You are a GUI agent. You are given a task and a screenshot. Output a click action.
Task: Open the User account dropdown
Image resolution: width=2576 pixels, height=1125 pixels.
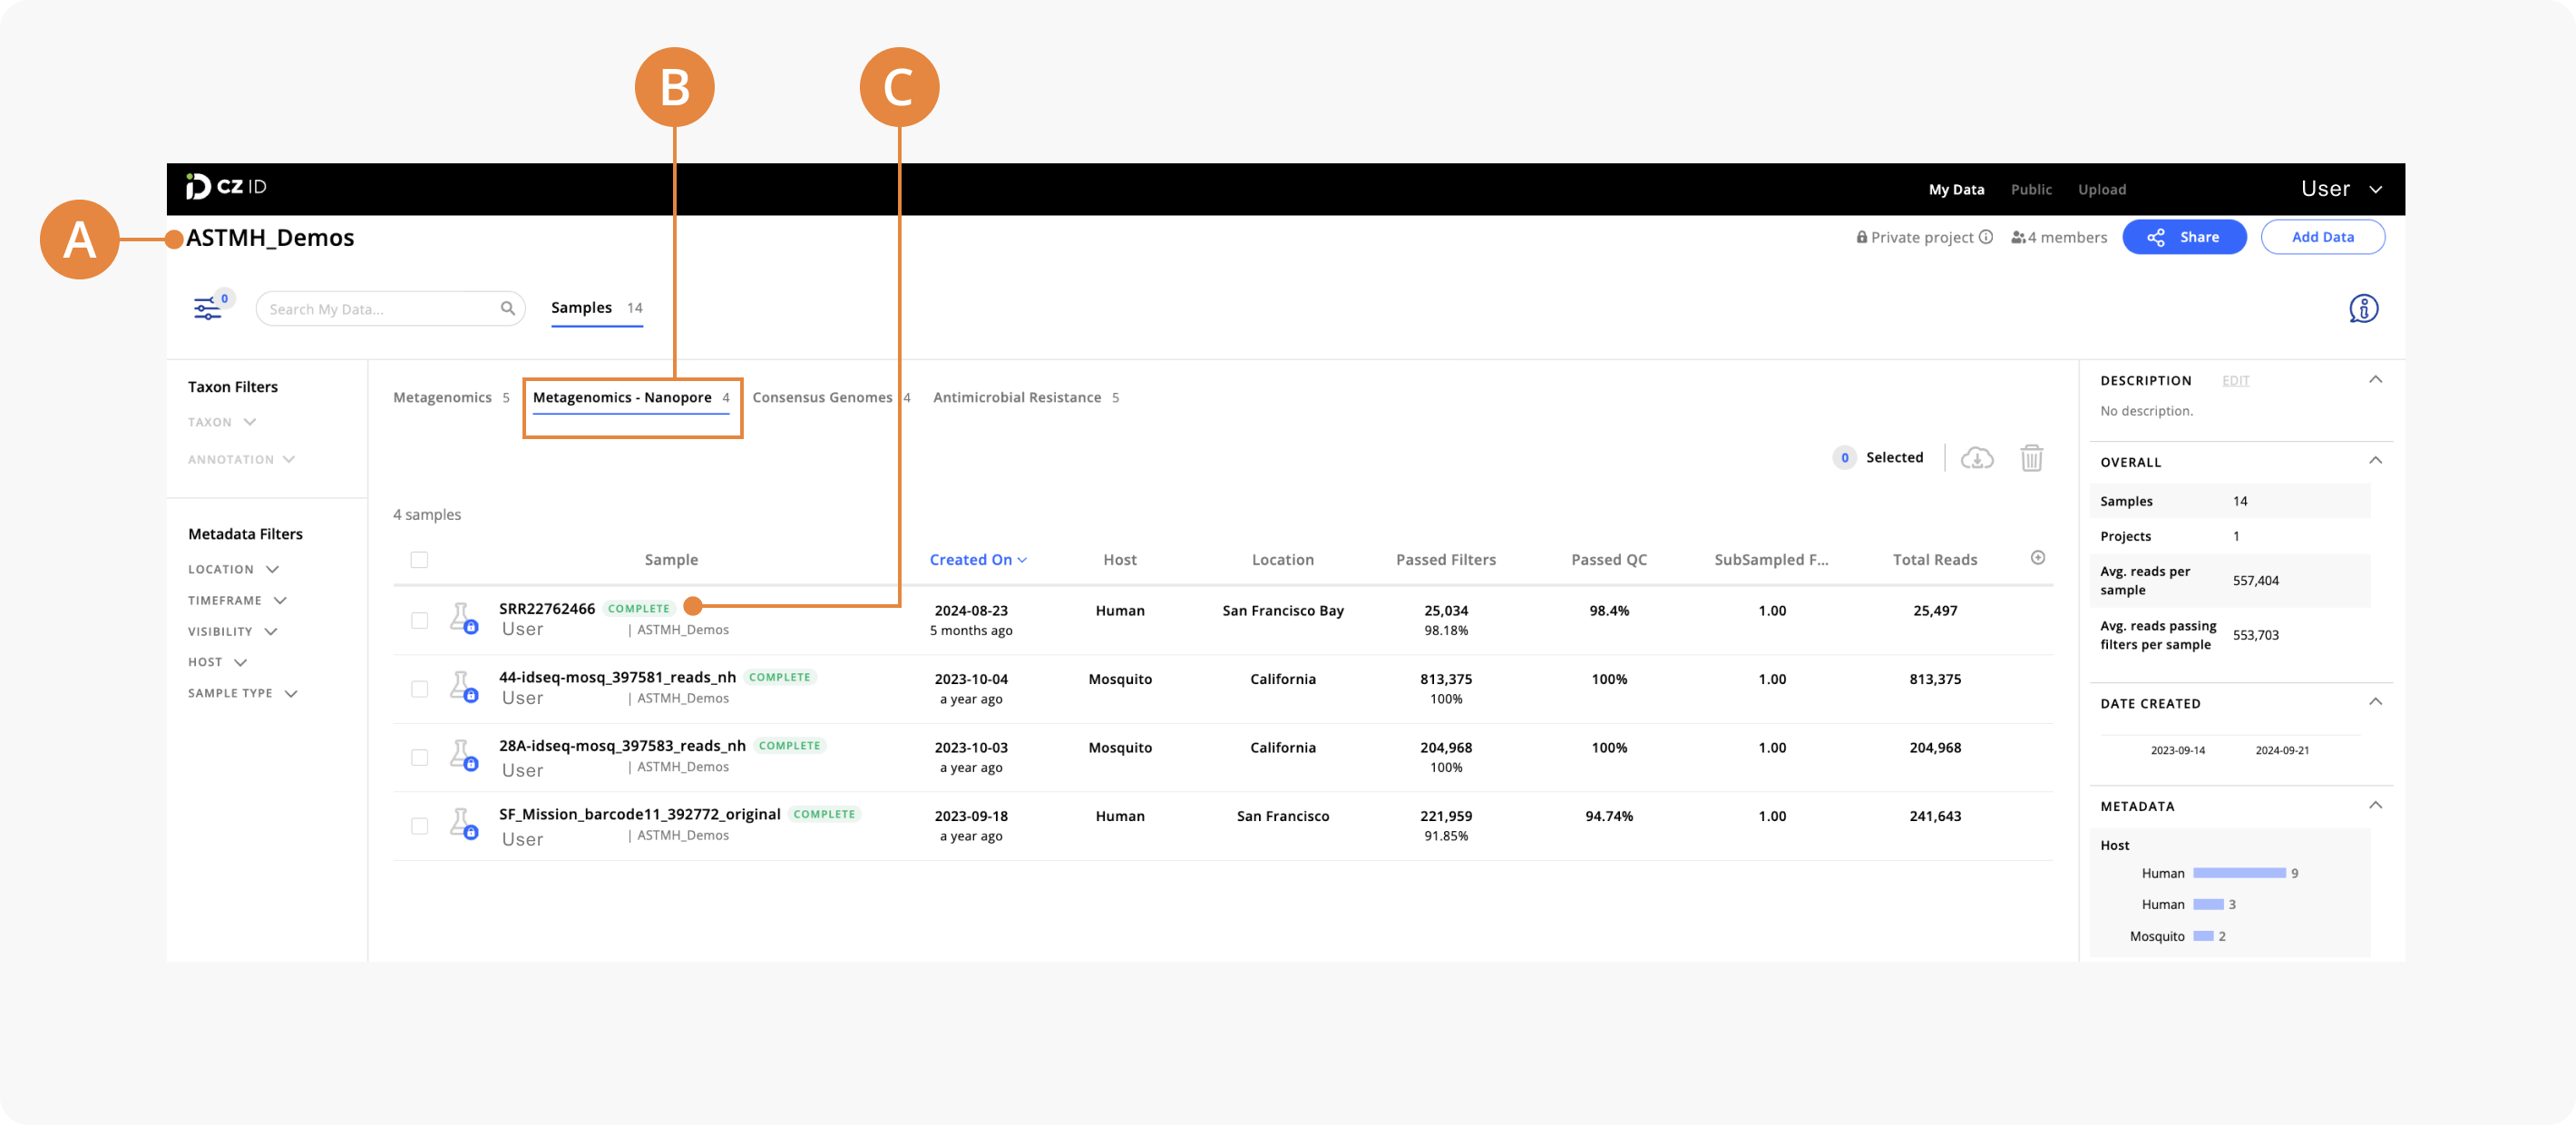[2340, 189]
